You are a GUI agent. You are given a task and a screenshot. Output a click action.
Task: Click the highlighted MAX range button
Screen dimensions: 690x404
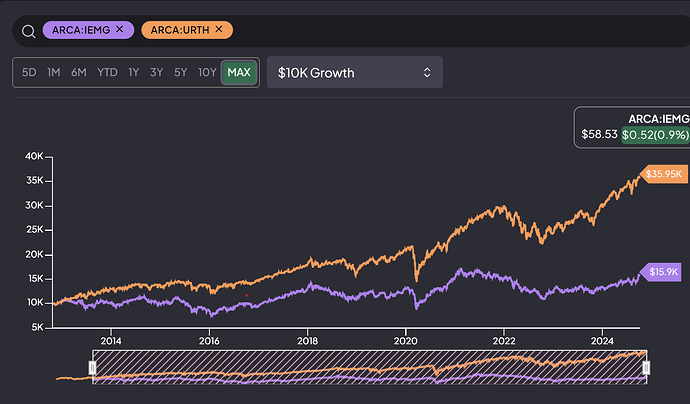[x=239, y=72]
